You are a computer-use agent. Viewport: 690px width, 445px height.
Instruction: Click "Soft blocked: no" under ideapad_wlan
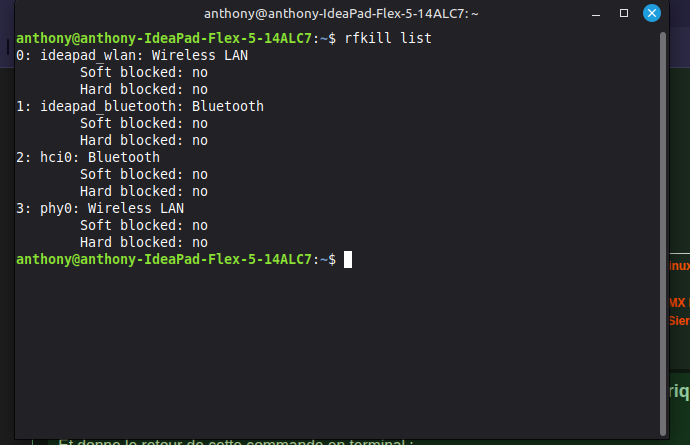[x=144, y=72]
